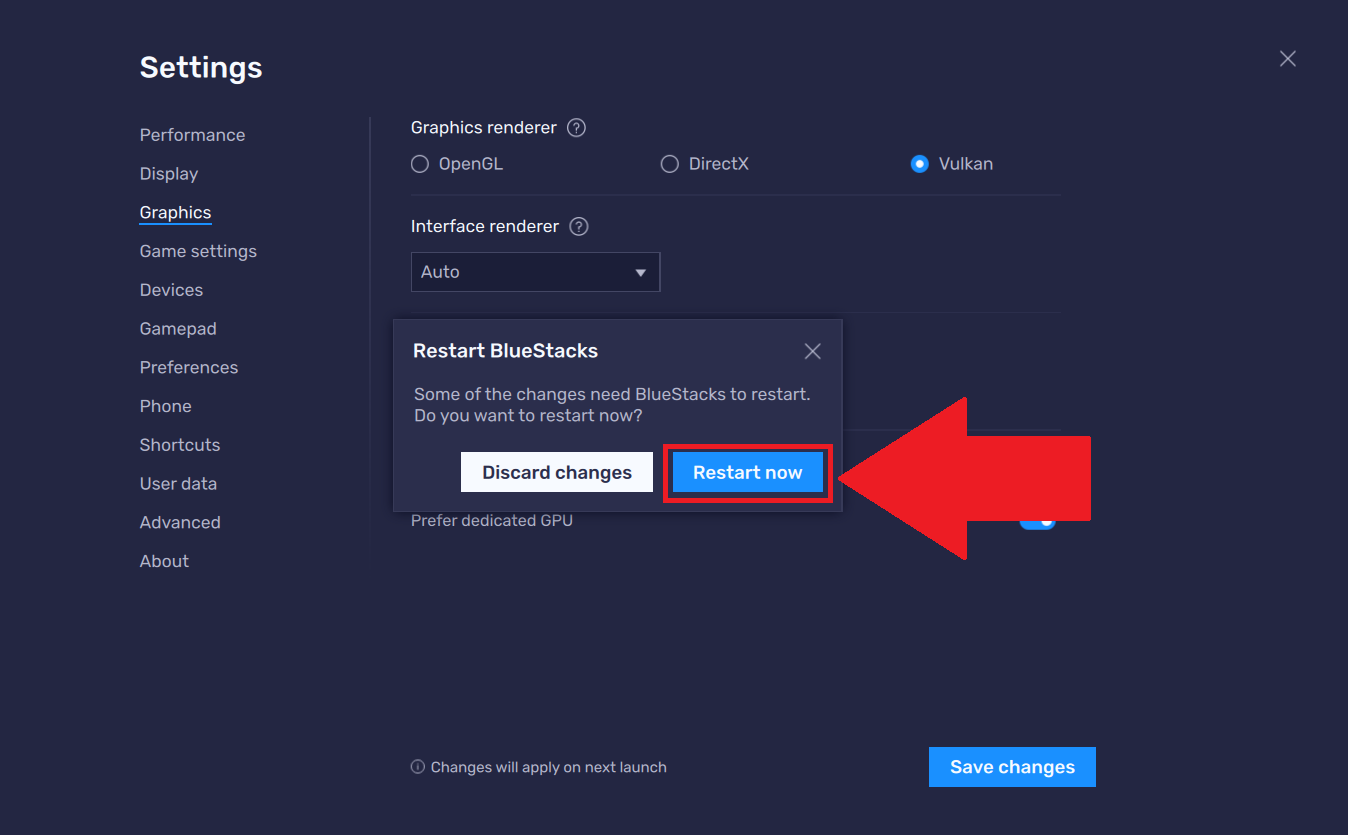
Task: Open the Gamepad settings tab
Action: click(x=178, y=329)
